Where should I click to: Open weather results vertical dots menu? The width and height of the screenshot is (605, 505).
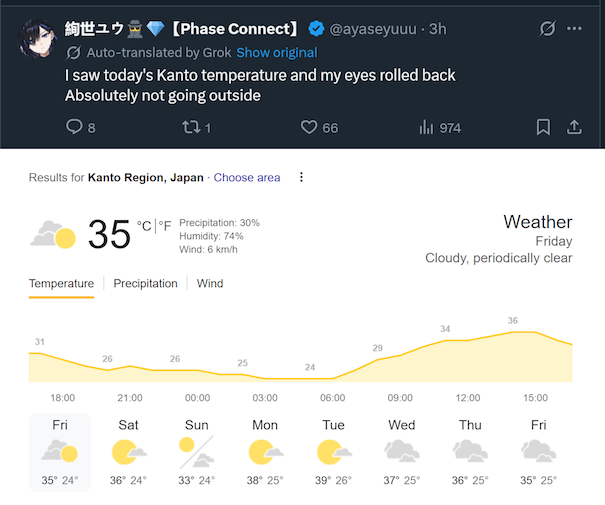click(x=301, y=177)
